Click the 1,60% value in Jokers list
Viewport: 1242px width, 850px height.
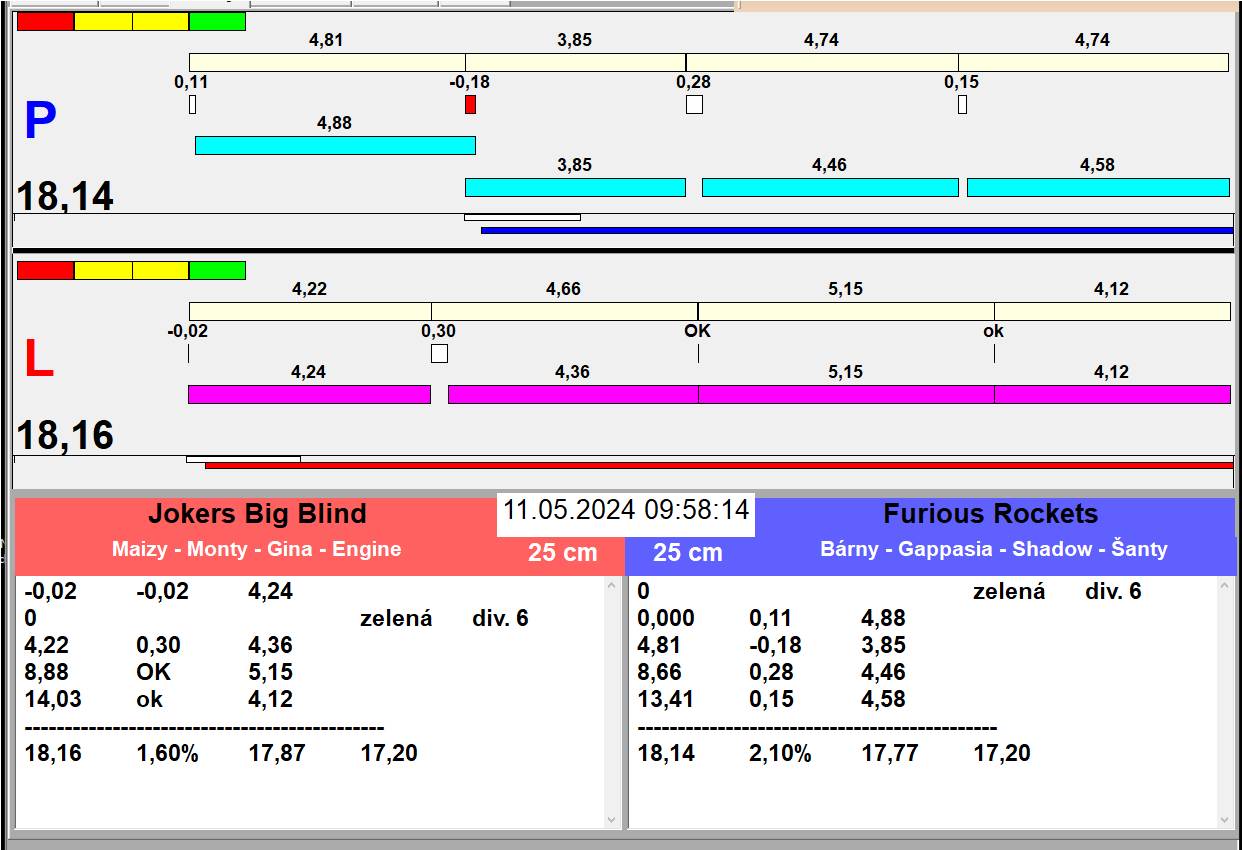[167, 753]
